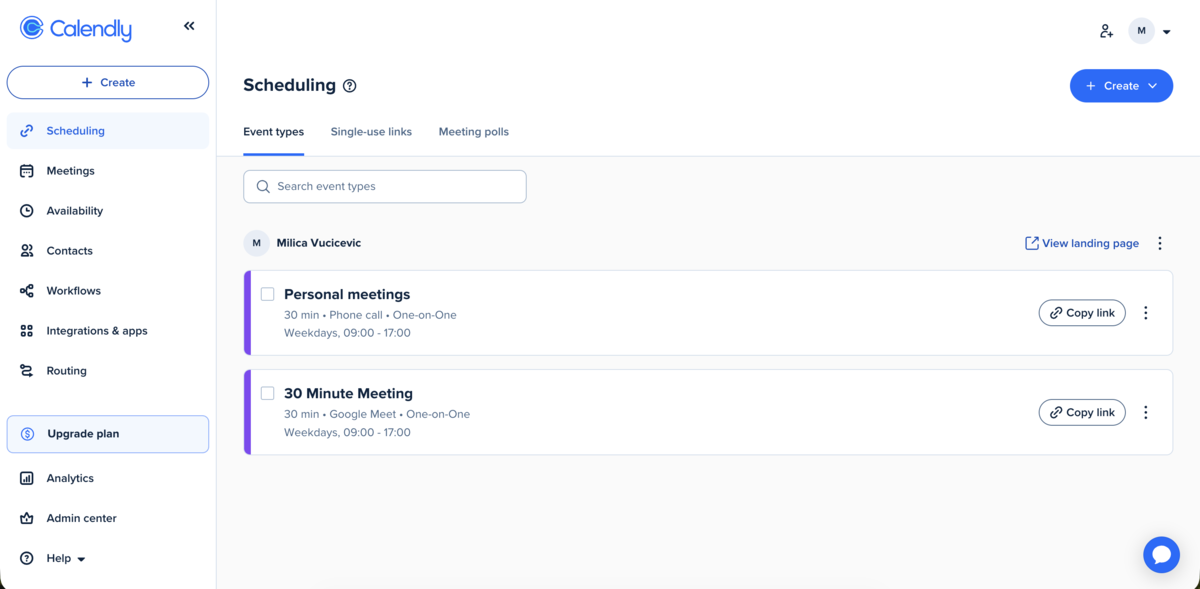The image size is (1200, 589).
Task: Open the chat support bubble
Action: tap(1161, 554)
